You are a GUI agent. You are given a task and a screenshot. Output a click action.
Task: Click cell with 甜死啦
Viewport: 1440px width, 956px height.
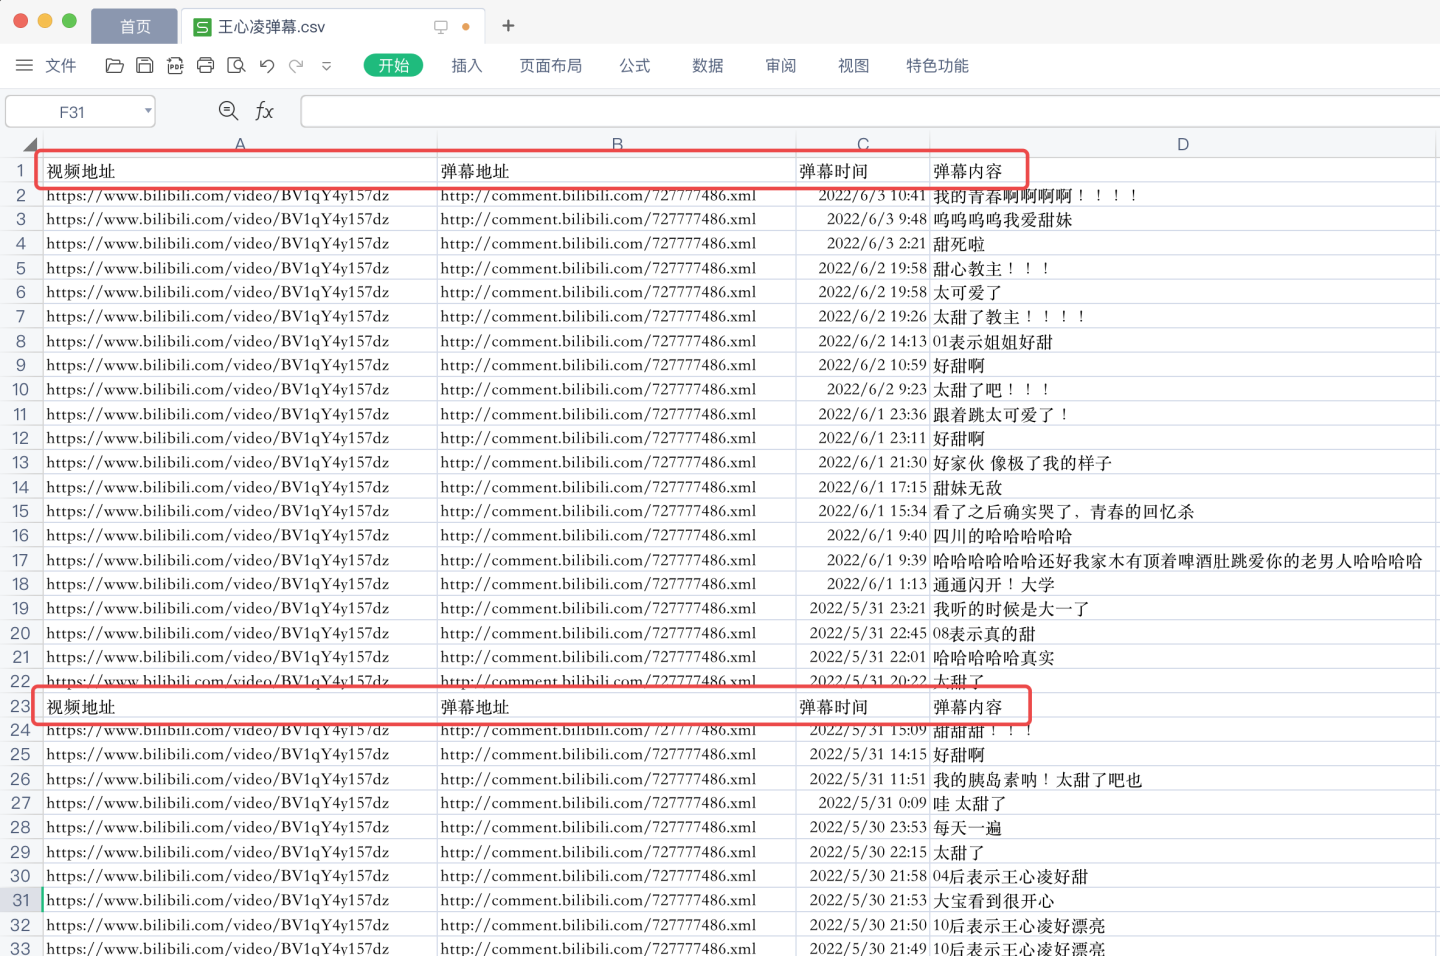[1183, 244]
